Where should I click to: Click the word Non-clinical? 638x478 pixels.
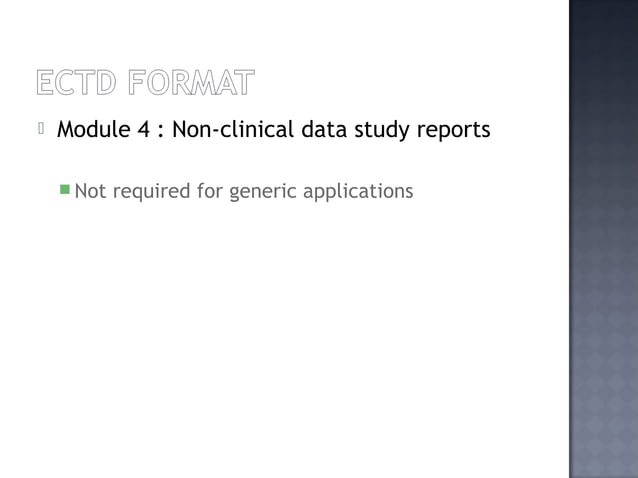pos(227,130)
